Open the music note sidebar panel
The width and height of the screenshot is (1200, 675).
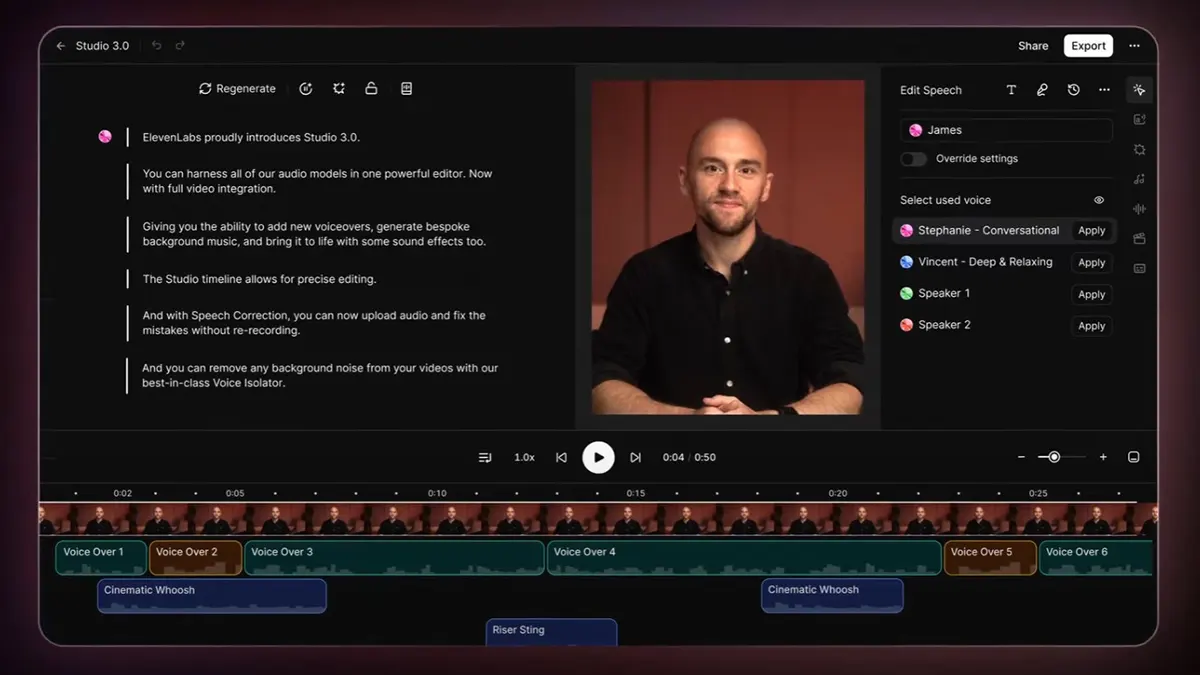[1139, 179]
